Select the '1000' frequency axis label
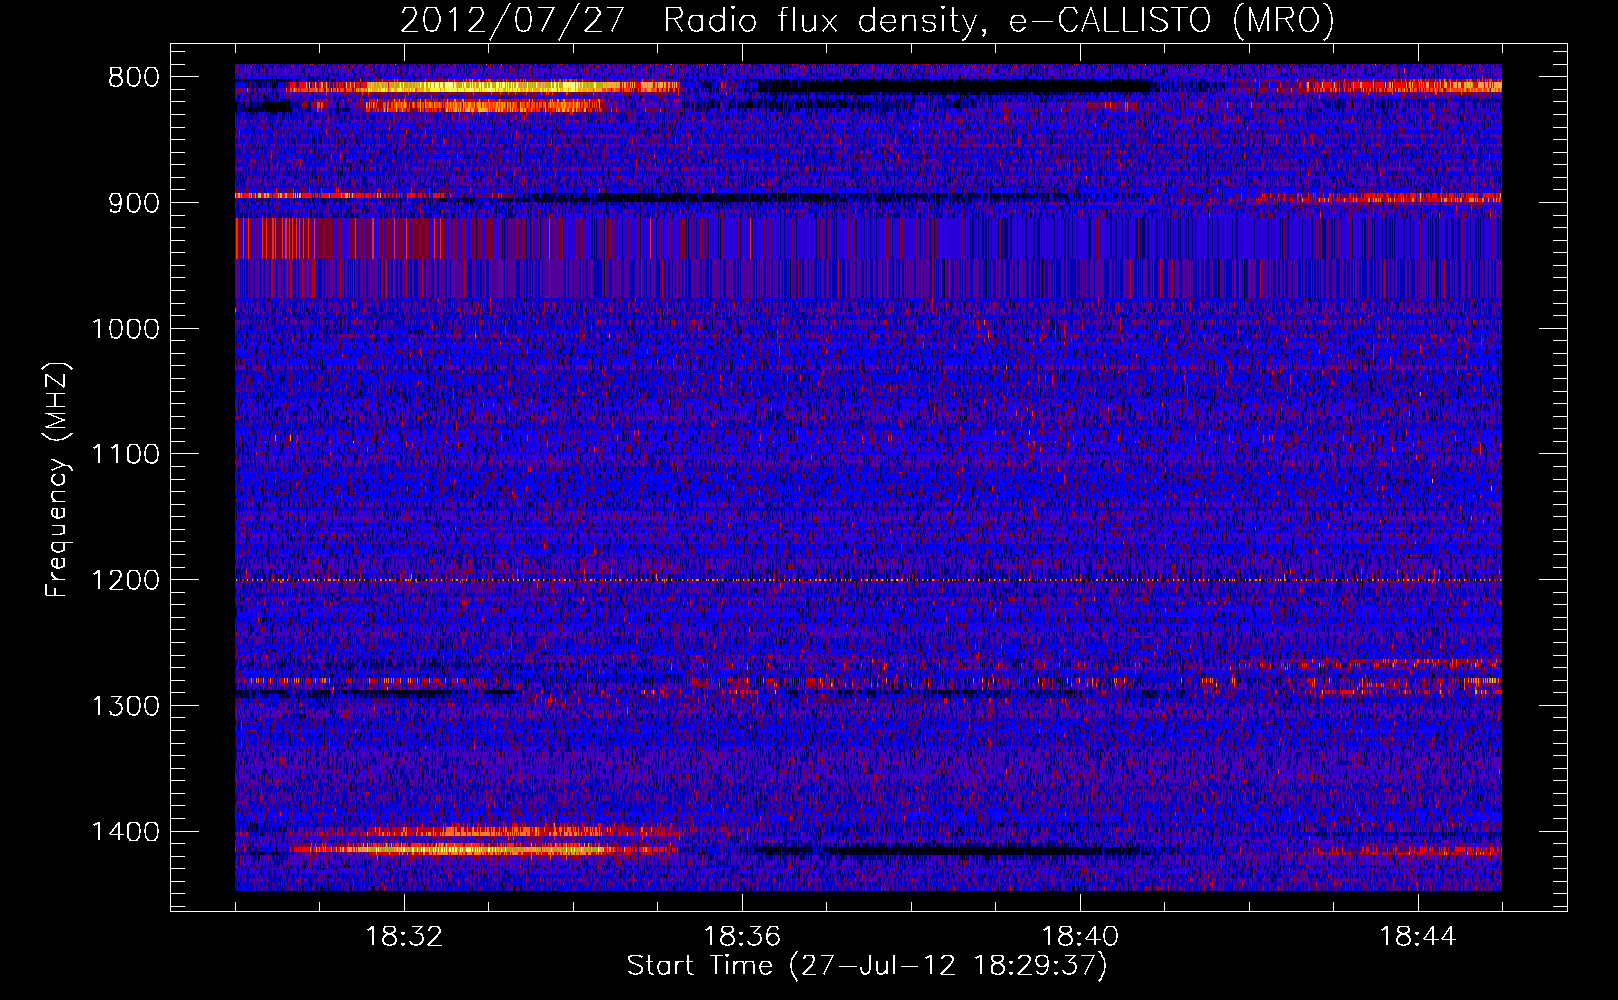The image size is (1618, 1000). (x=125, y=329)
